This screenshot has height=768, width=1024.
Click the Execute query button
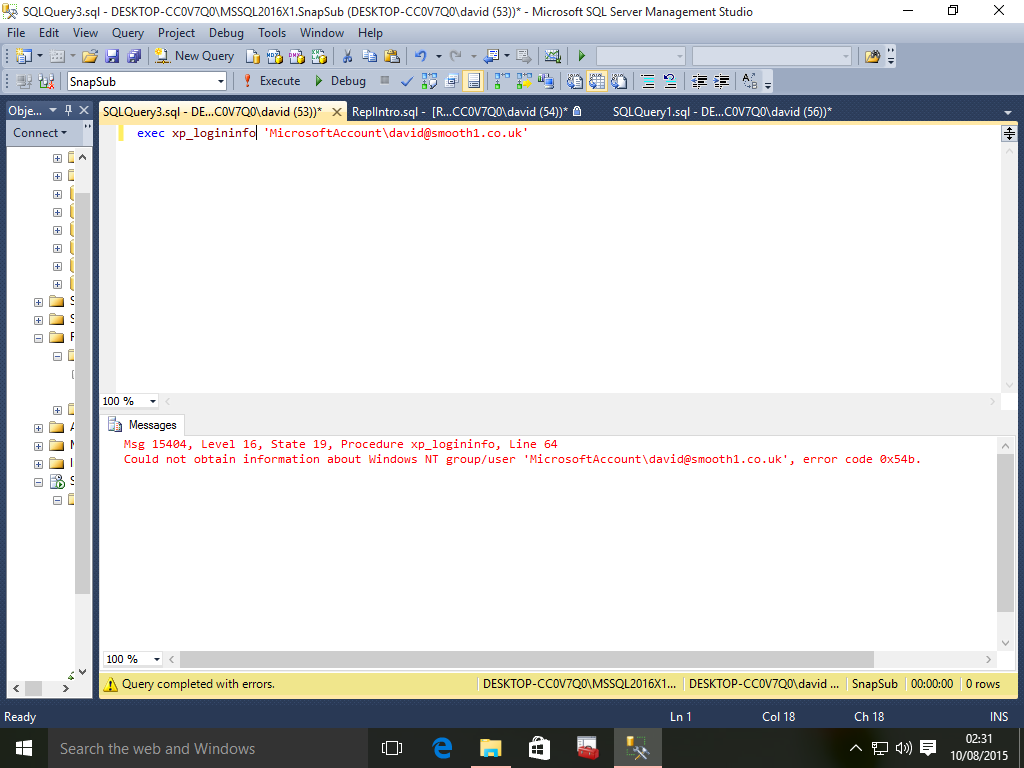point(271,81)
